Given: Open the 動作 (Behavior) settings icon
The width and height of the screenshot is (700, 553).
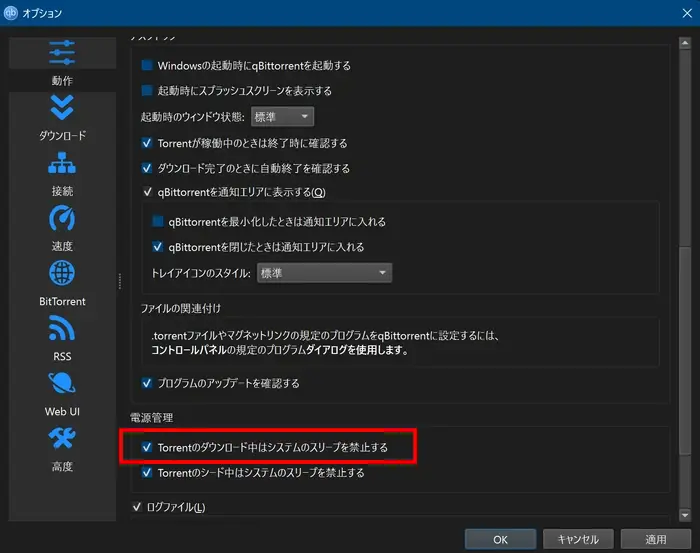Looking at the screenshot, I should pos(62,54).
